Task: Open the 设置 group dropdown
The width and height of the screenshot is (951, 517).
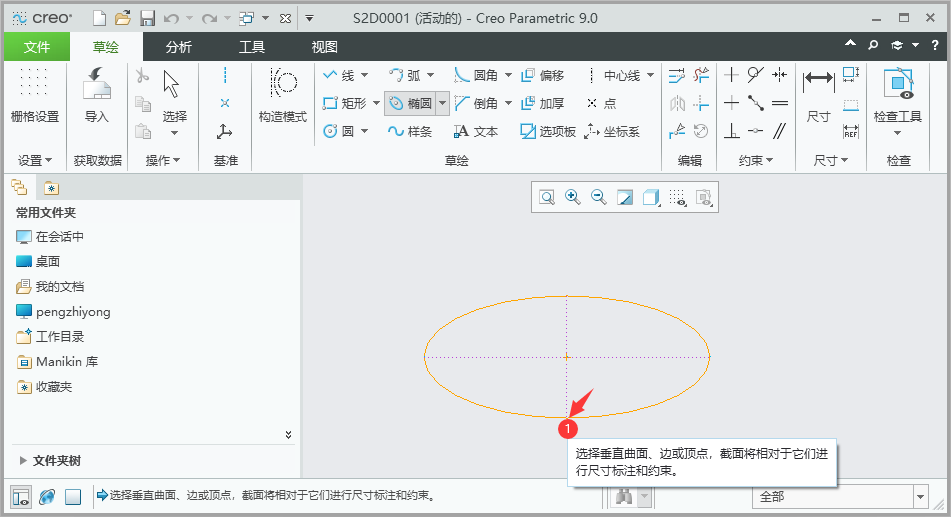Action: 35,160
